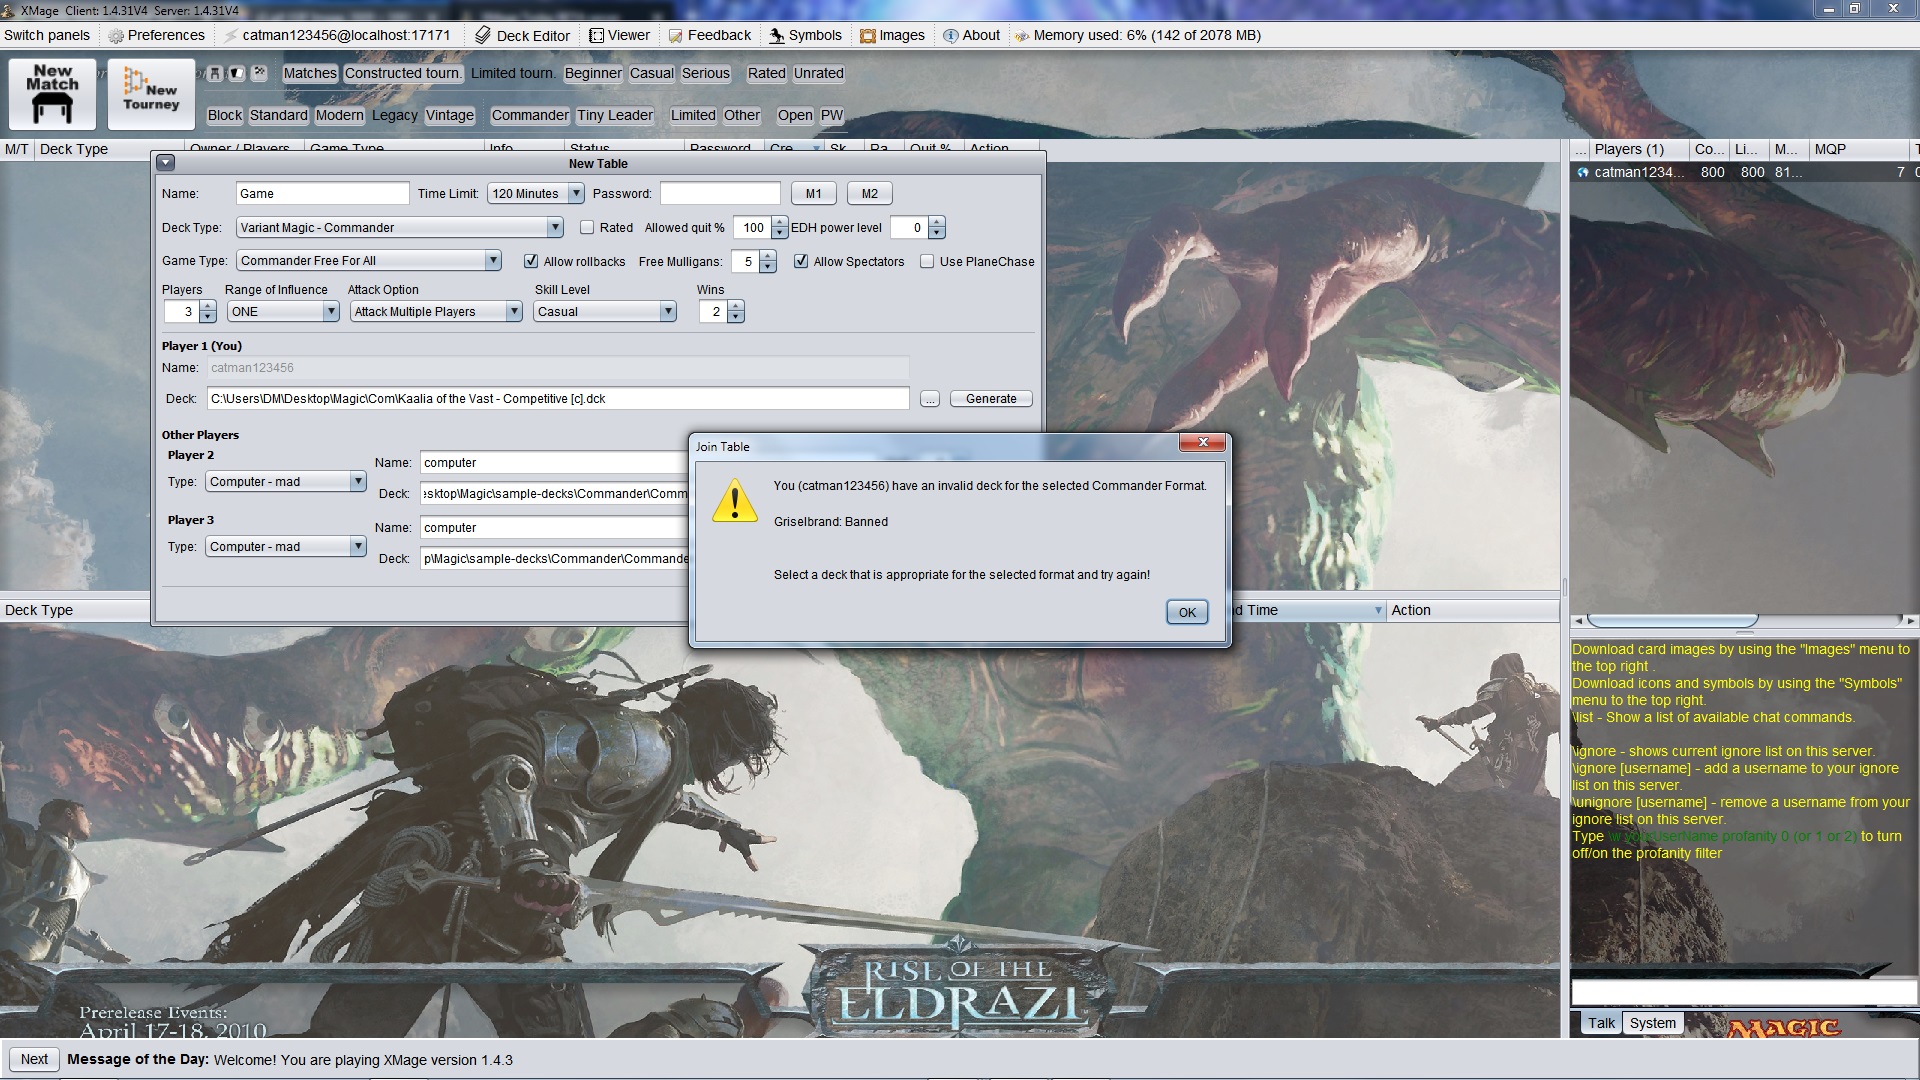Open the Time Limit dropdown
Screen dimensions: 1920x1080
576,194
